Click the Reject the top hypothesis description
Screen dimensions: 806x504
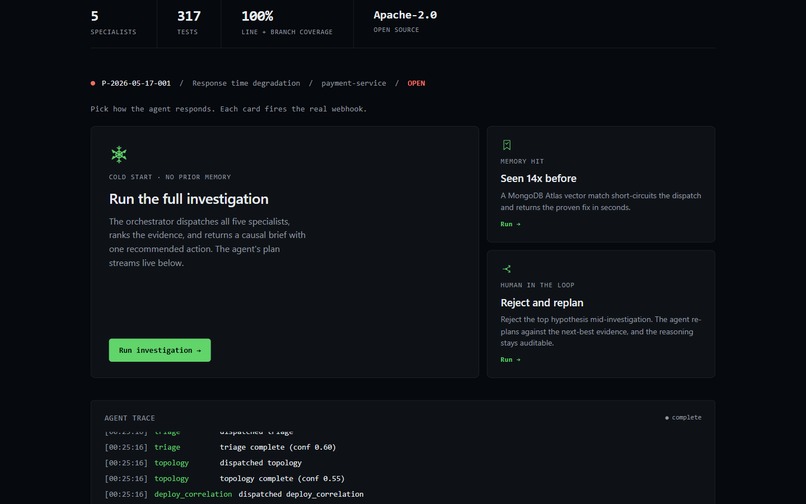point(600,331)
